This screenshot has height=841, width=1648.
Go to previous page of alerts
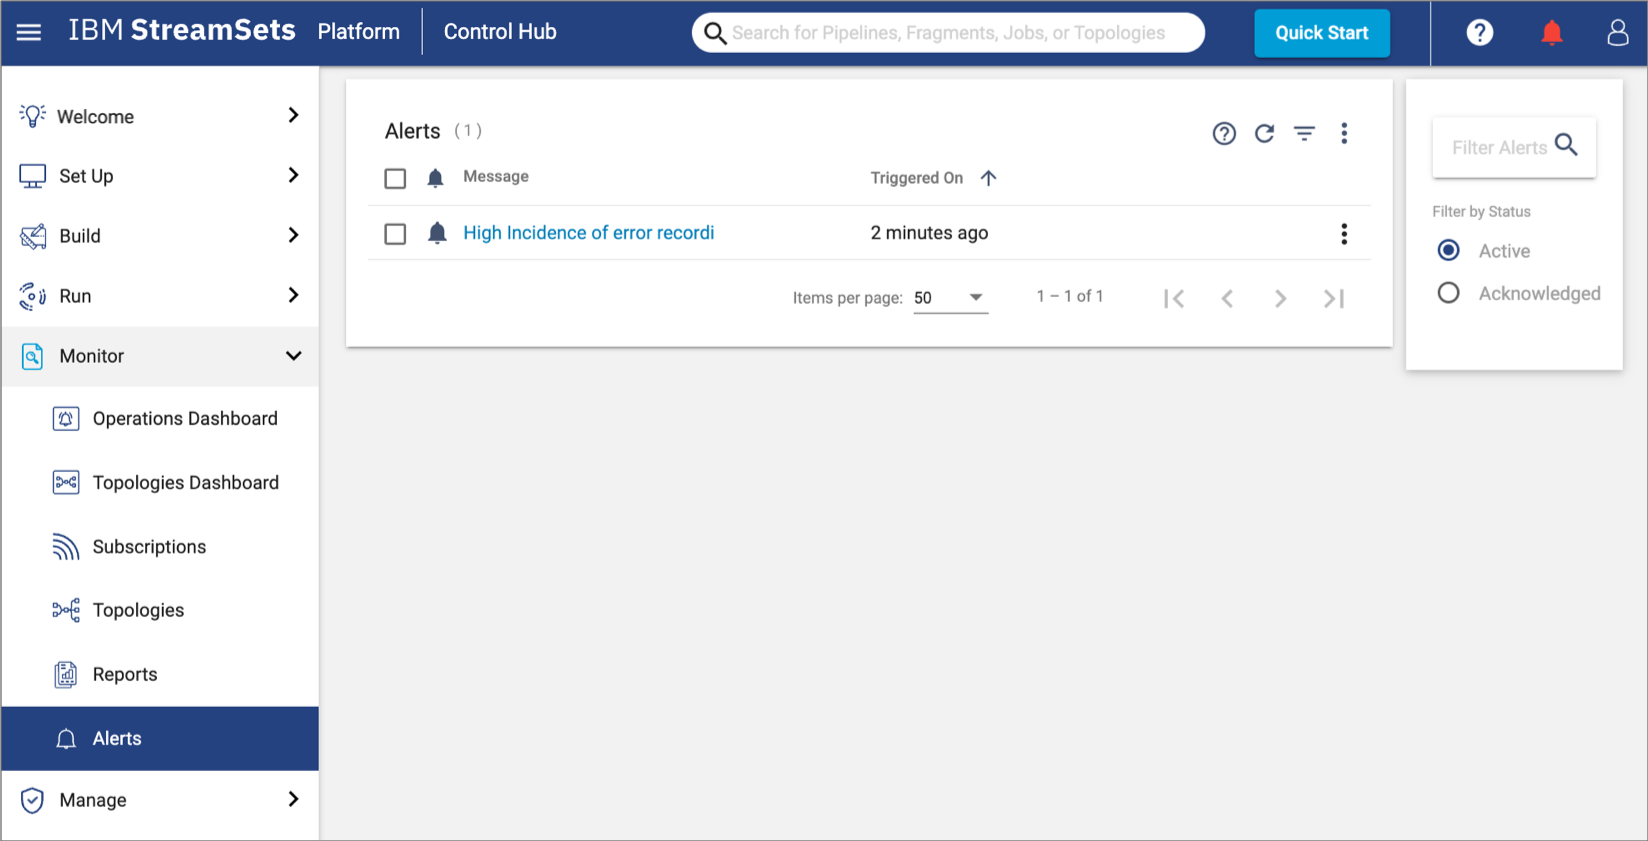1227,298
